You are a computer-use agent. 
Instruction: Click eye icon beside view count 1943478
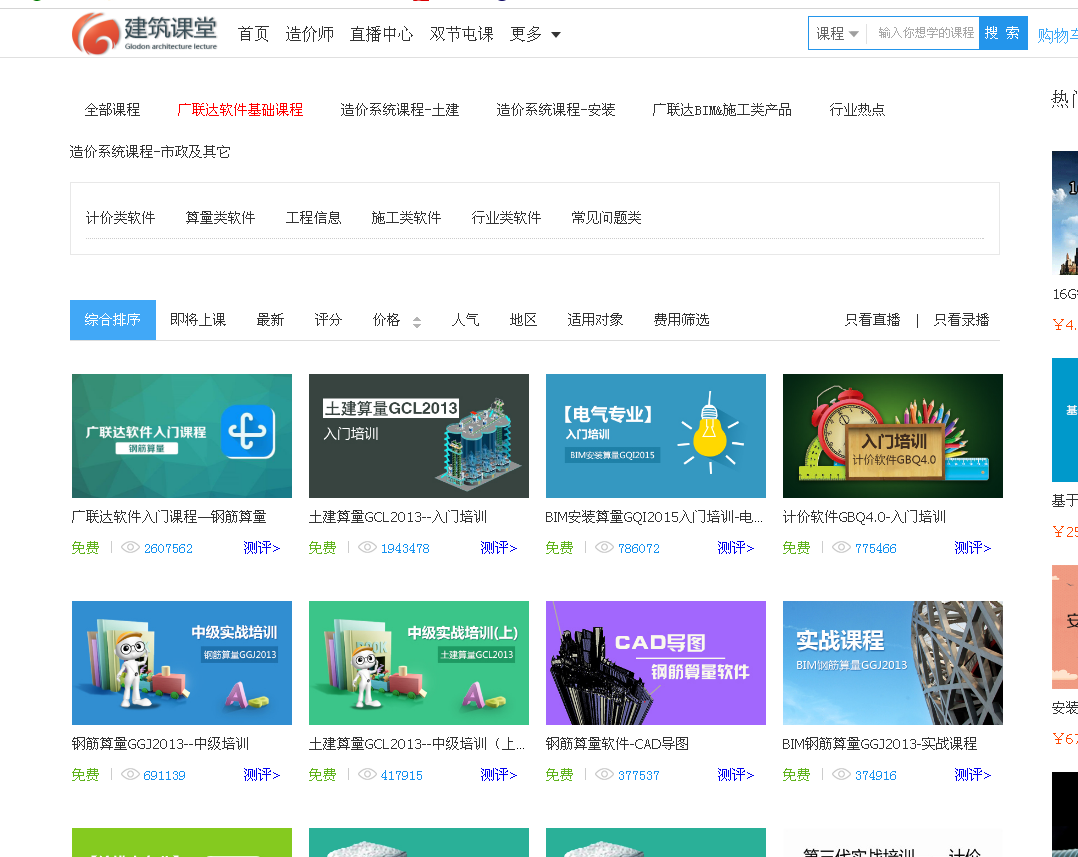point(368,547)
